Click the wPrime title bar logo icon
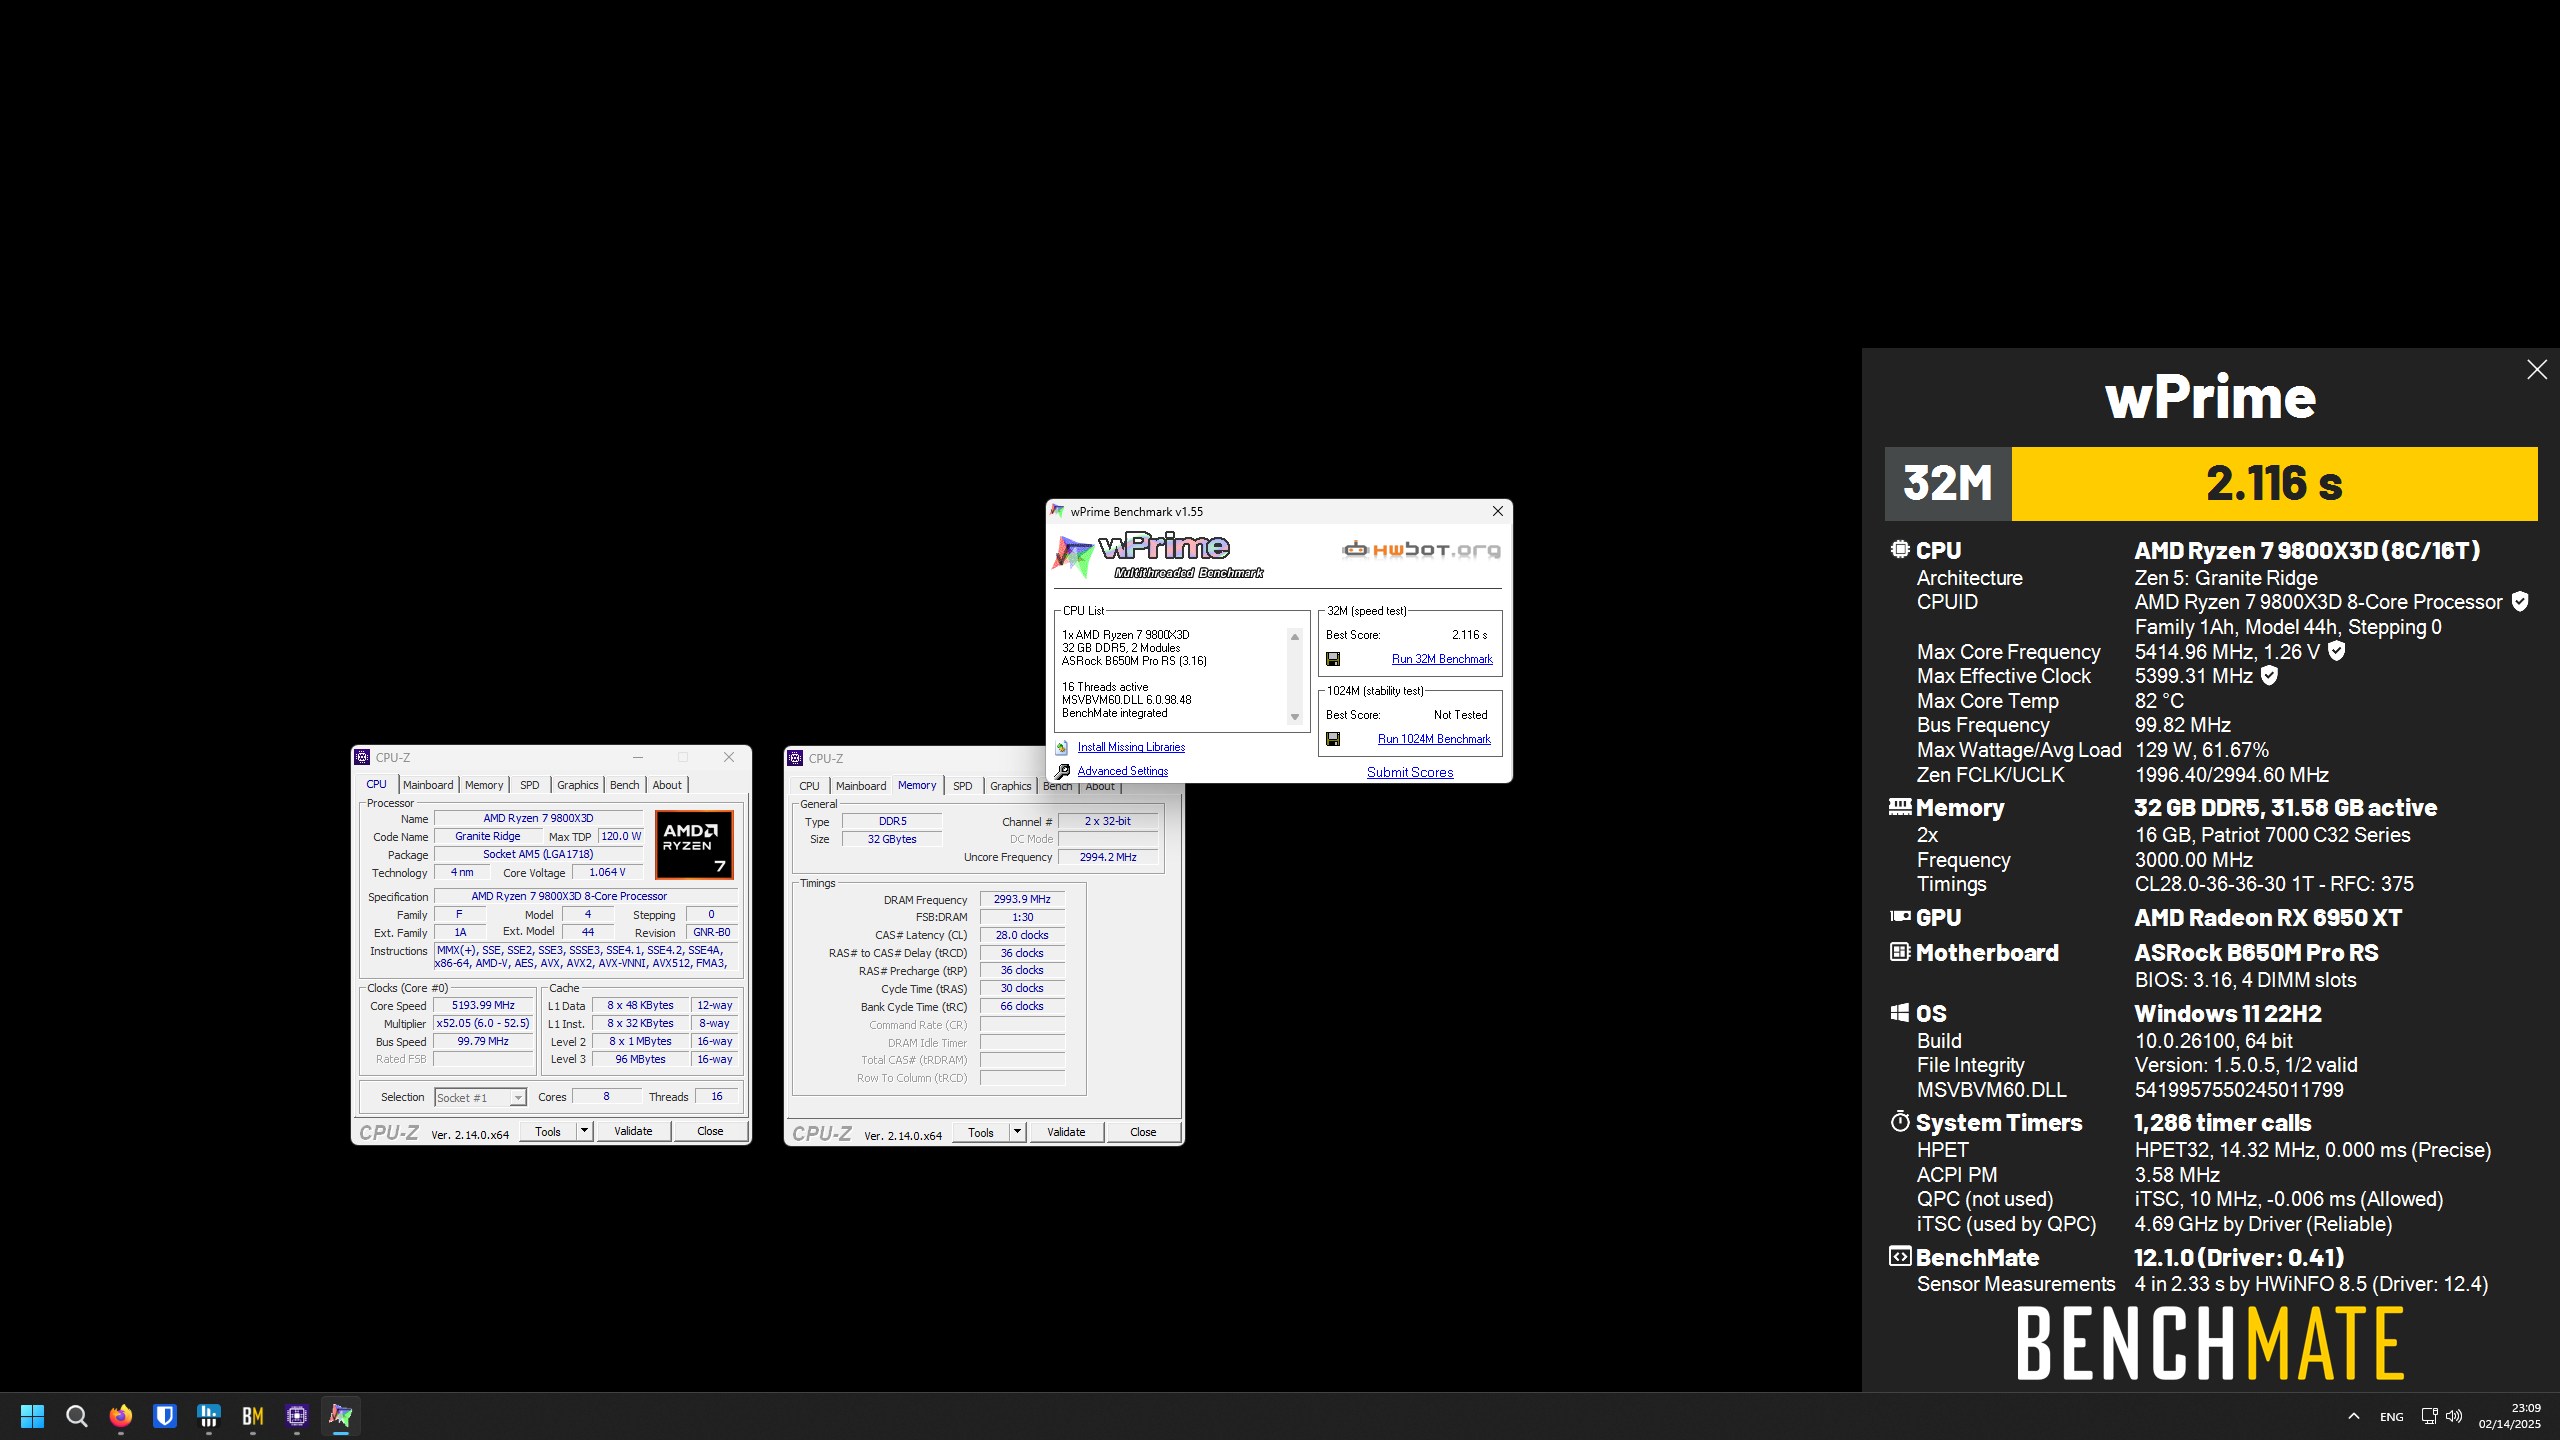Screen dimensions: 2560x1440 pyautogui.click(x=1058, y=512)
